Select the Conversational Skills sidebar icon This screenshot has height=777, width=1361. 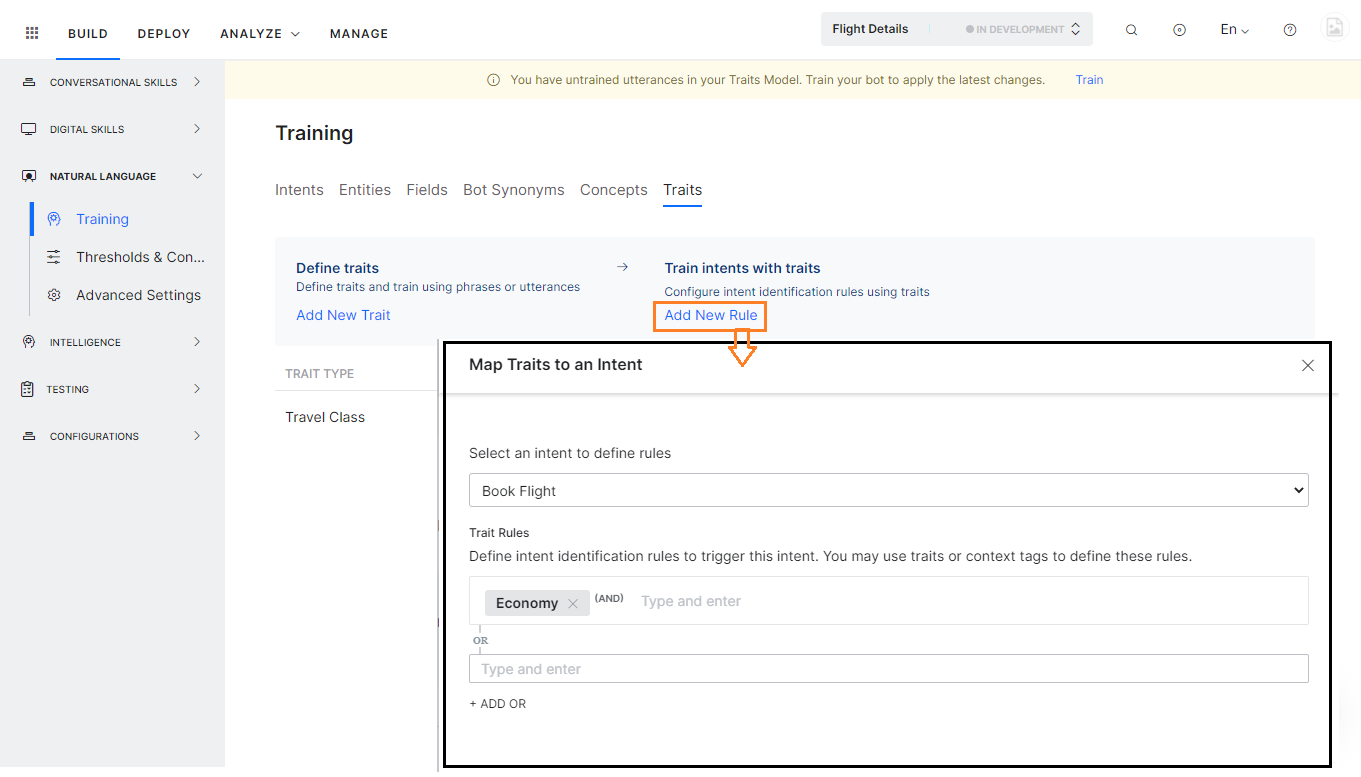pos(28,81)
